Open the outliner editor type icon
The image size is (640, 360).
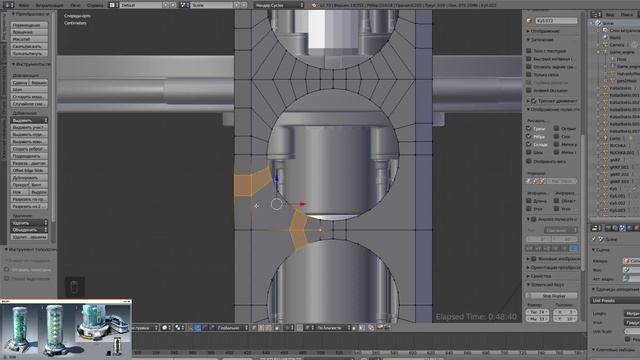click(x=596, y=14)
